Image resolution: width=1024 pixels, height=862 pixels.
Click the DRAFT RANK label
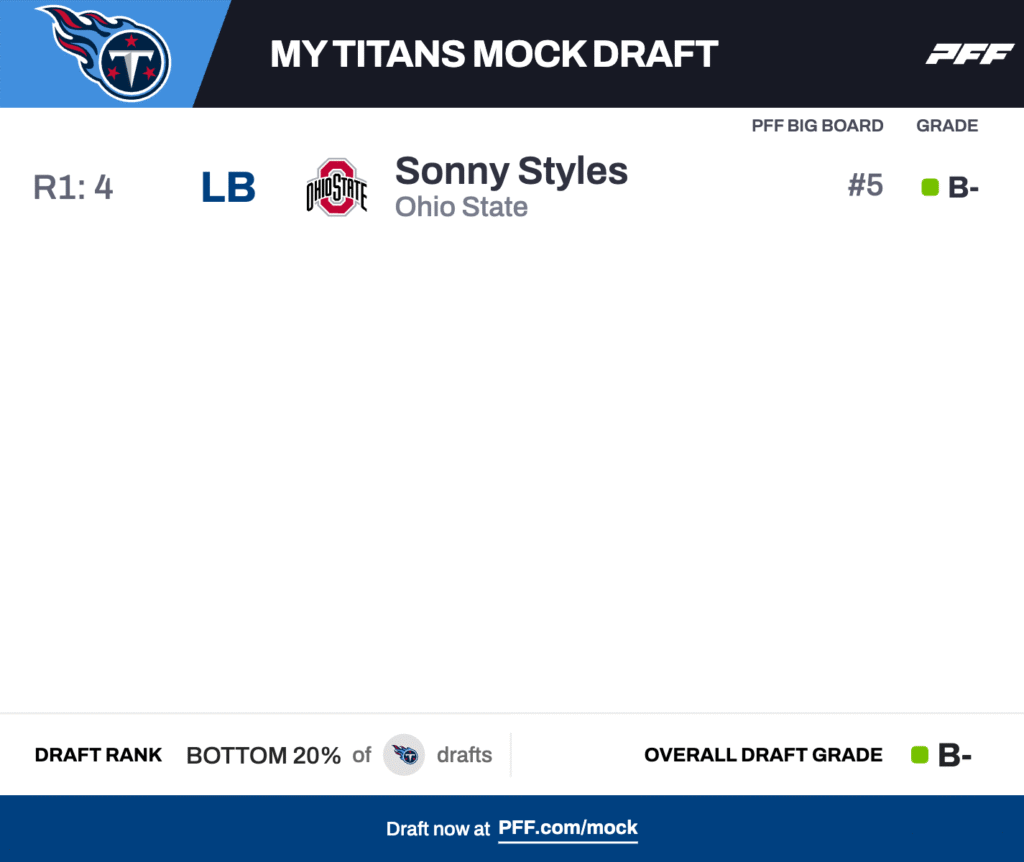click(98, 755)
